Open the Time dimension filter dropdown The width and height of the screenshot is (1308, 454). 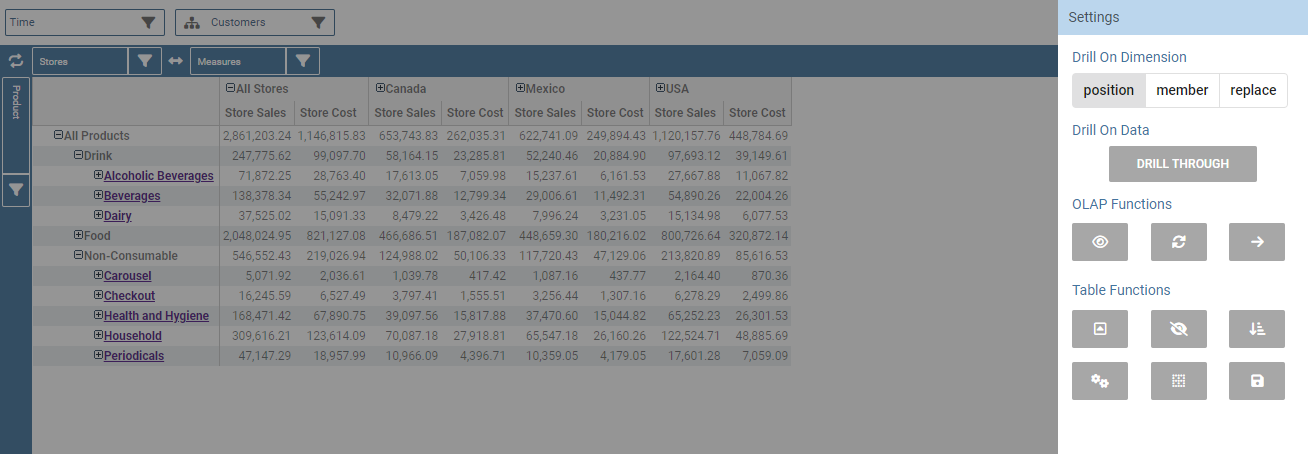point(148,22)
